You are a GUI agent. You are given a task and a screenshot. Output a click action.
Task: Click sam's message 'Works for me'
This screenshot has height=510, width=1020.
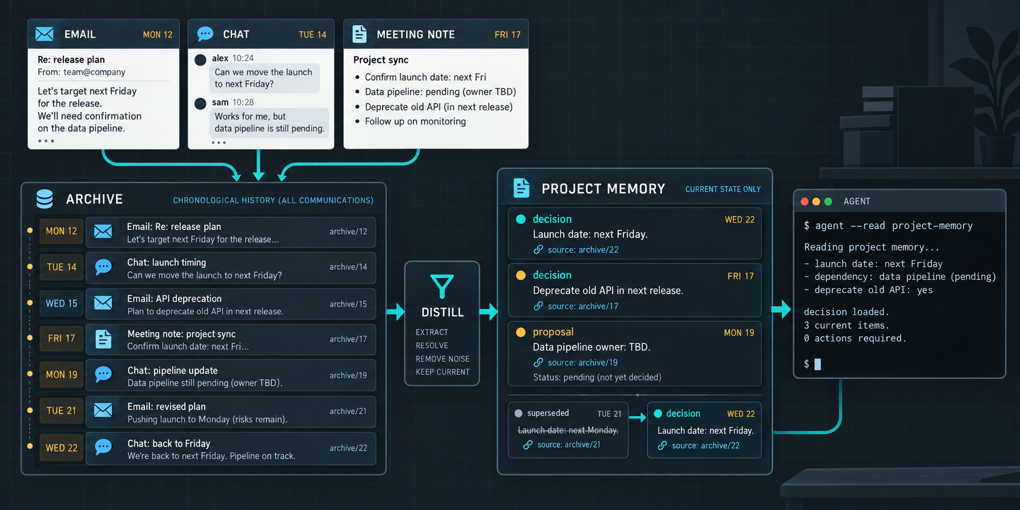tap(269, 122)
